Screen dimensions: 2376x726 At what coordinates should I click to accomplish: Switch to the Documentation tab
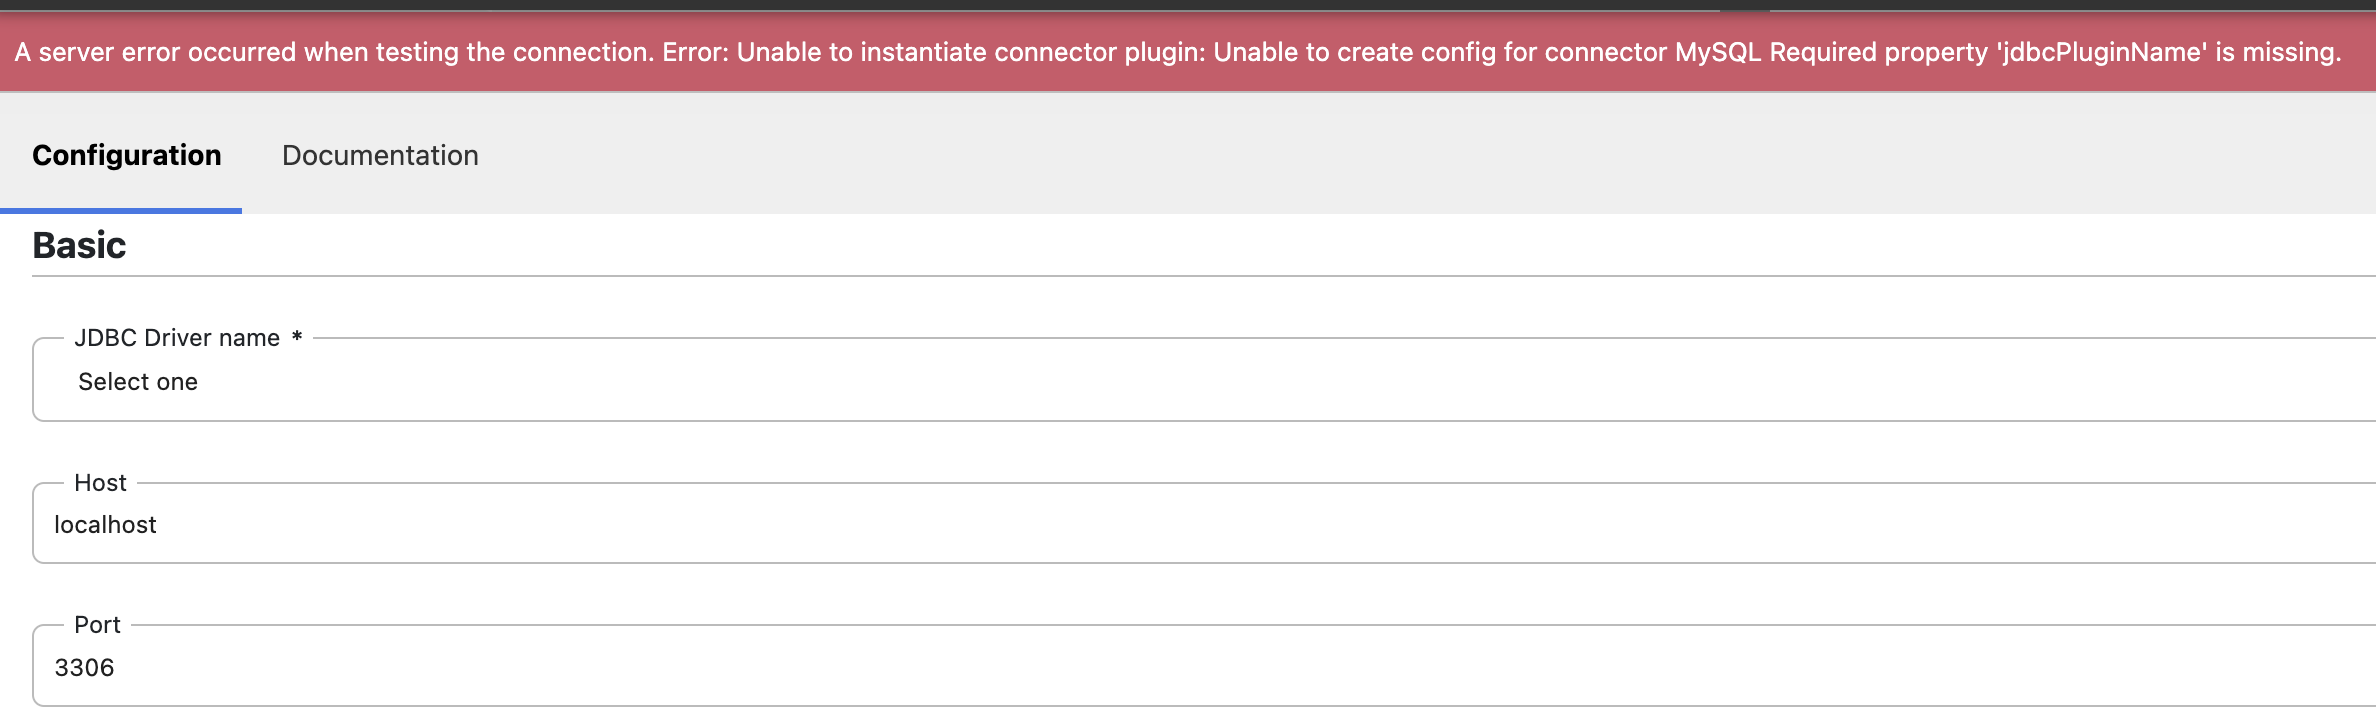point(380,155)
